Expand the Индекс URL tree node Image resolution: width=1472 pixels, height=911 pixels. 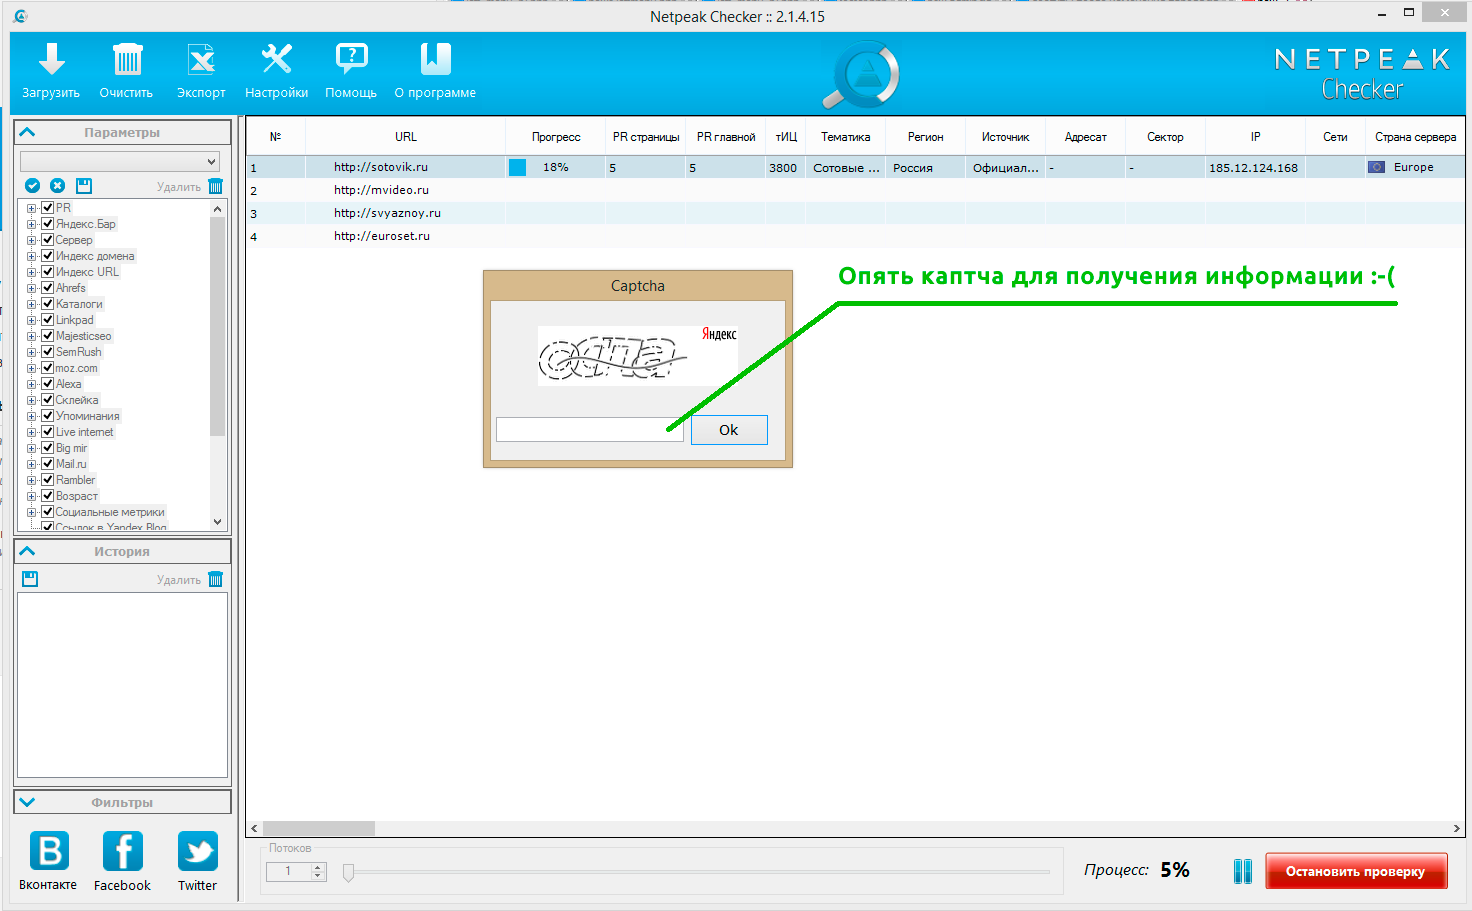tap(31, 272)
